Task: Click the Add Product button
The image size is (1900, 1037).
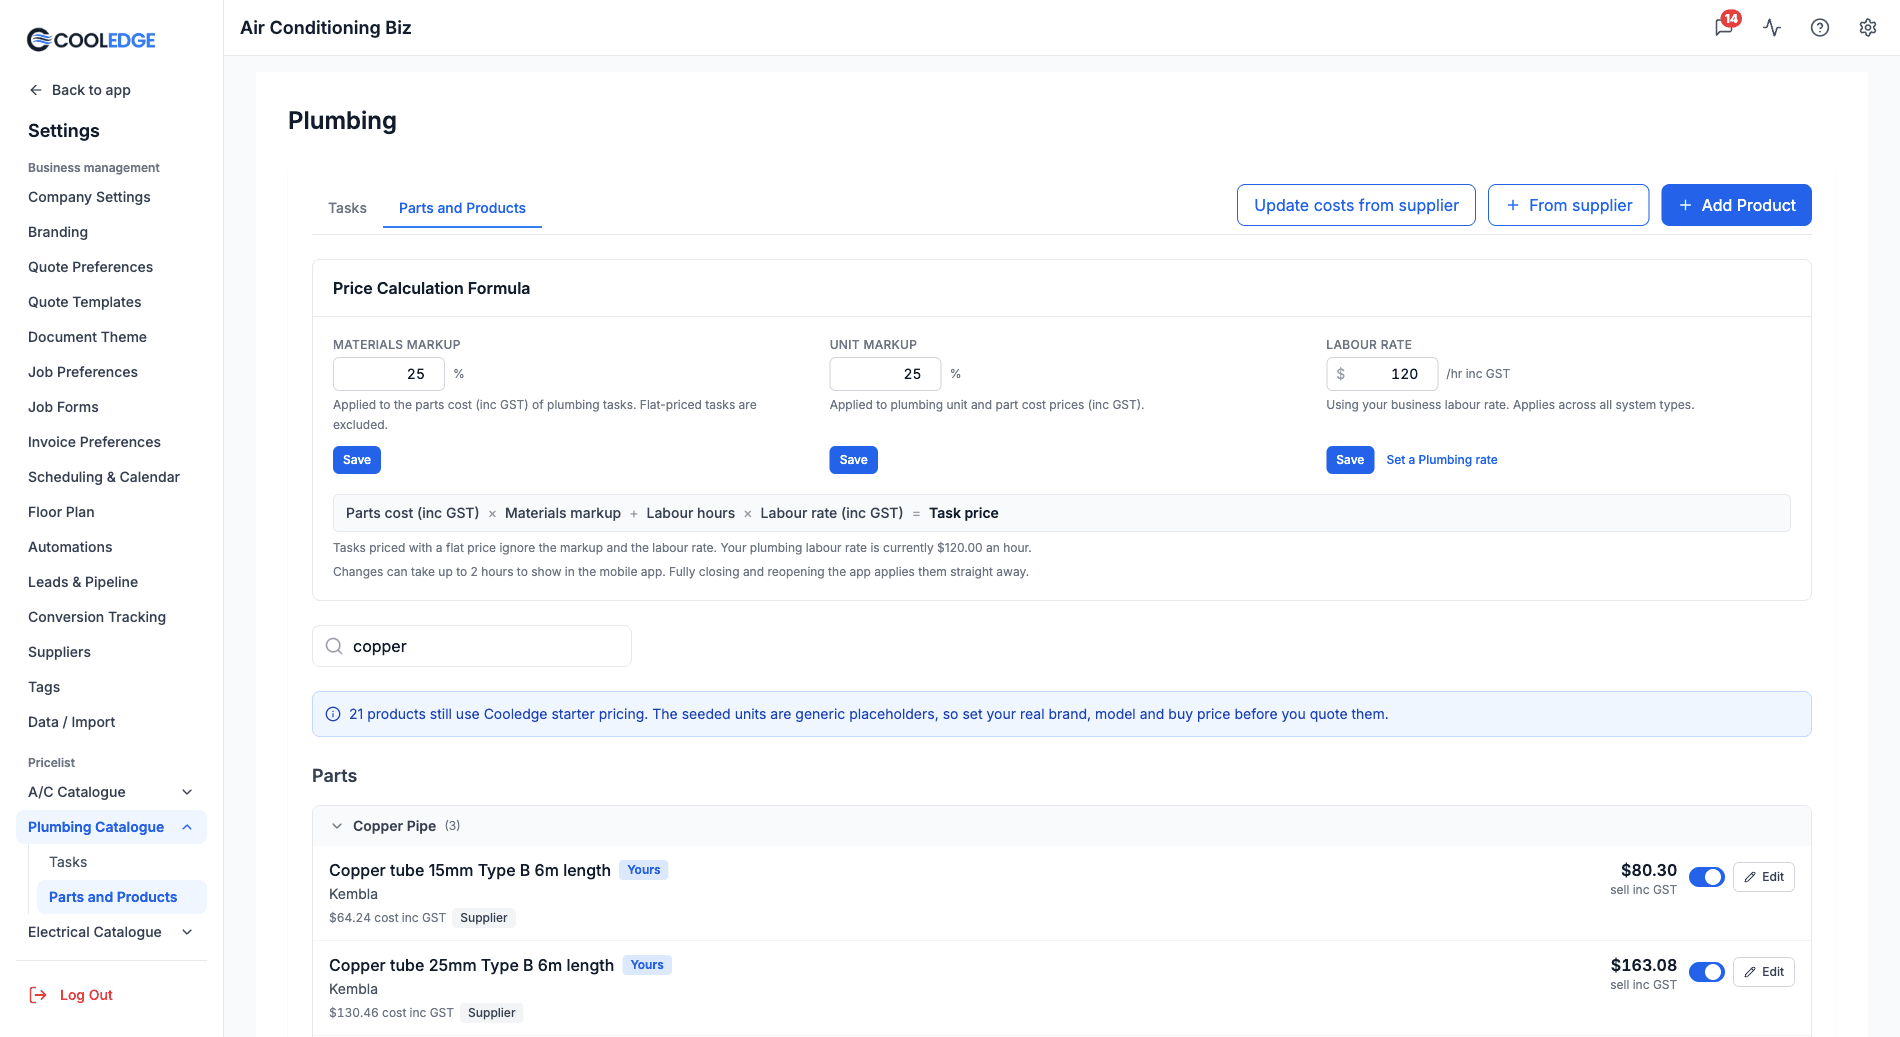Action: tap(1736, 205)
